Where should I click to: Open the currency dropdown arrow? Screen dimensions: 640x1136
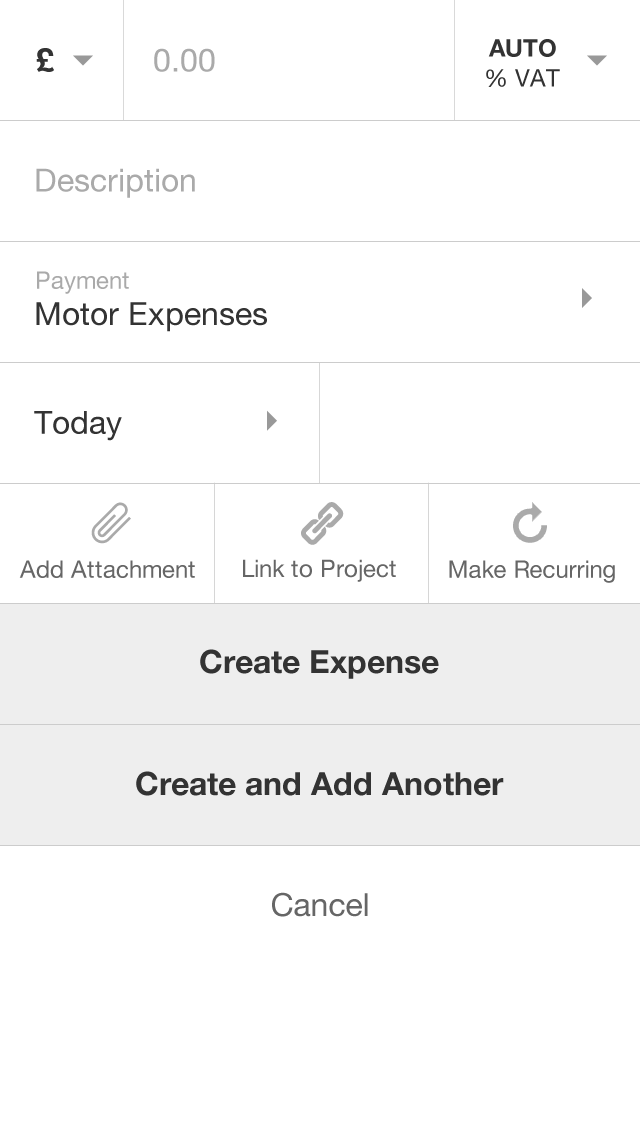(x=83, y=61)
